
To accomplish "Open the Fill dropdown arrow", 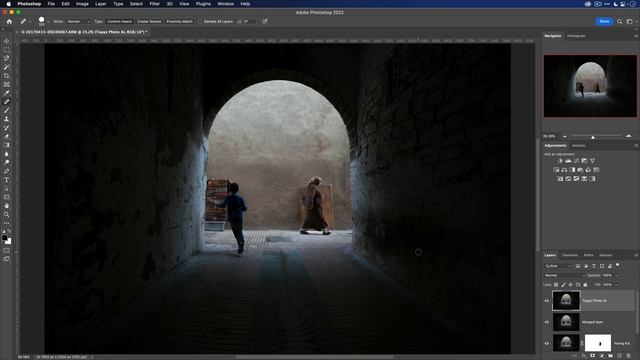I will click(x=616, y=284).
